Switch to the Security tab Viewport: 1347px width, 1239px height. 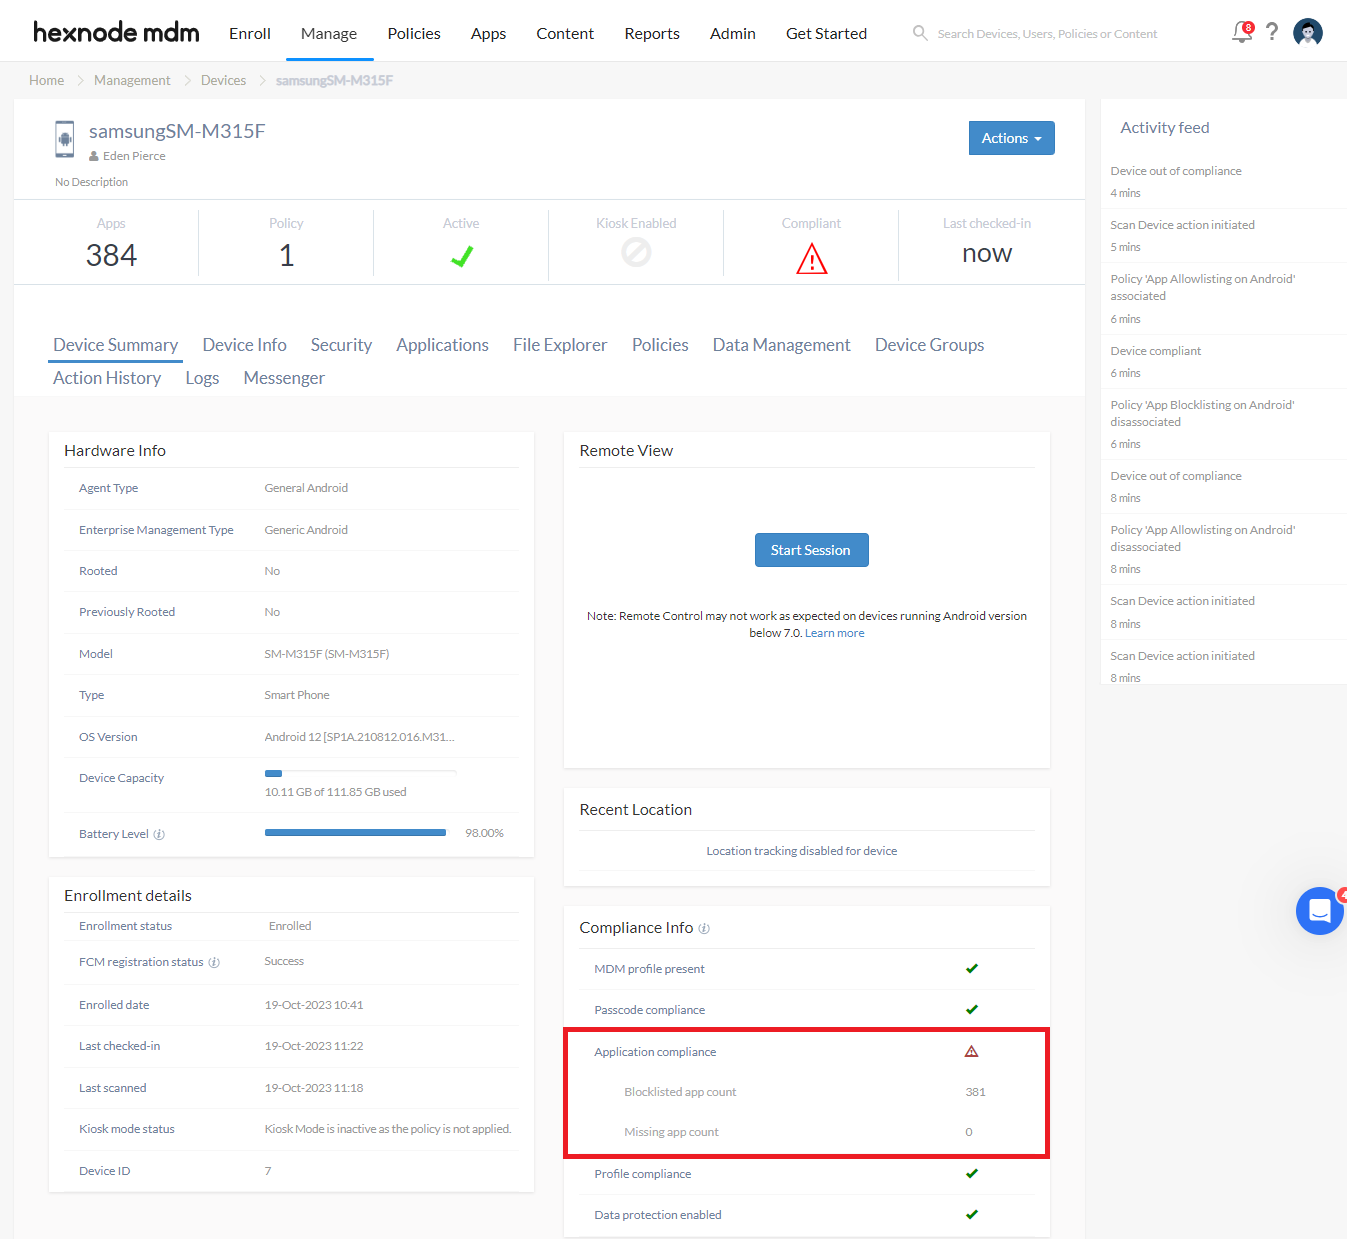[x=341, y=345]
